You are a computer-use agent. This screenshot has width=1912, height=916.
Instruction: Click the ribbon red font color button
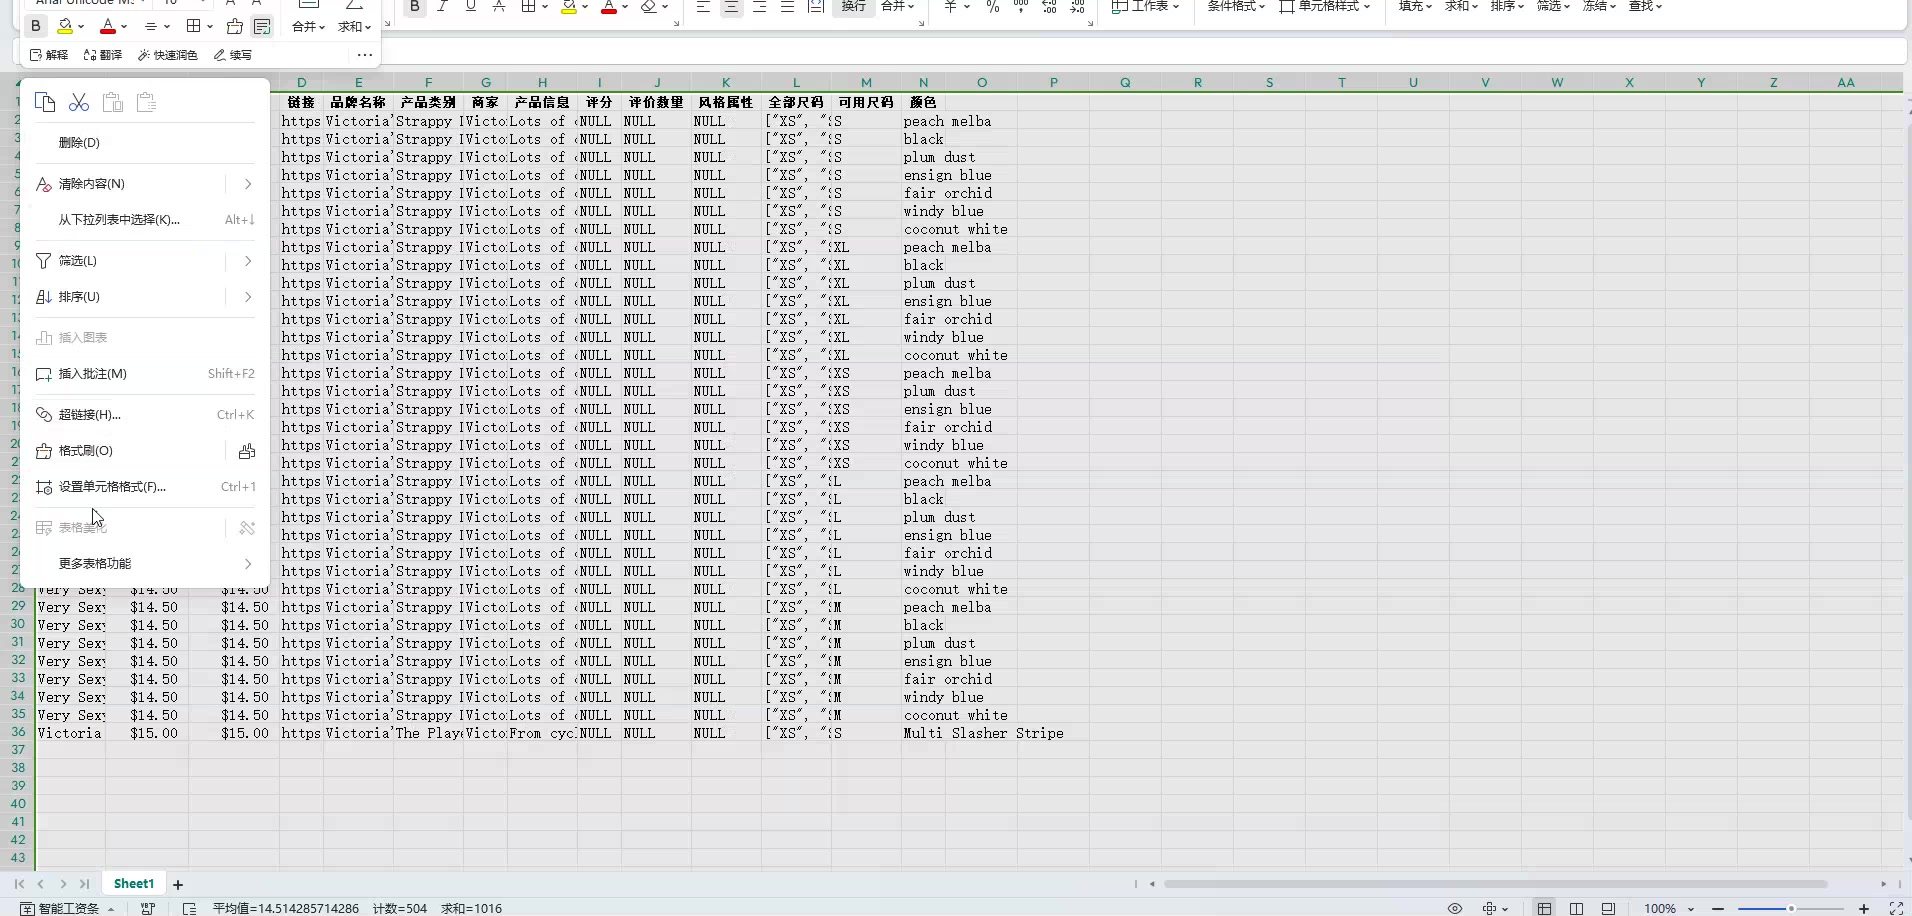[x=608, y=6]
